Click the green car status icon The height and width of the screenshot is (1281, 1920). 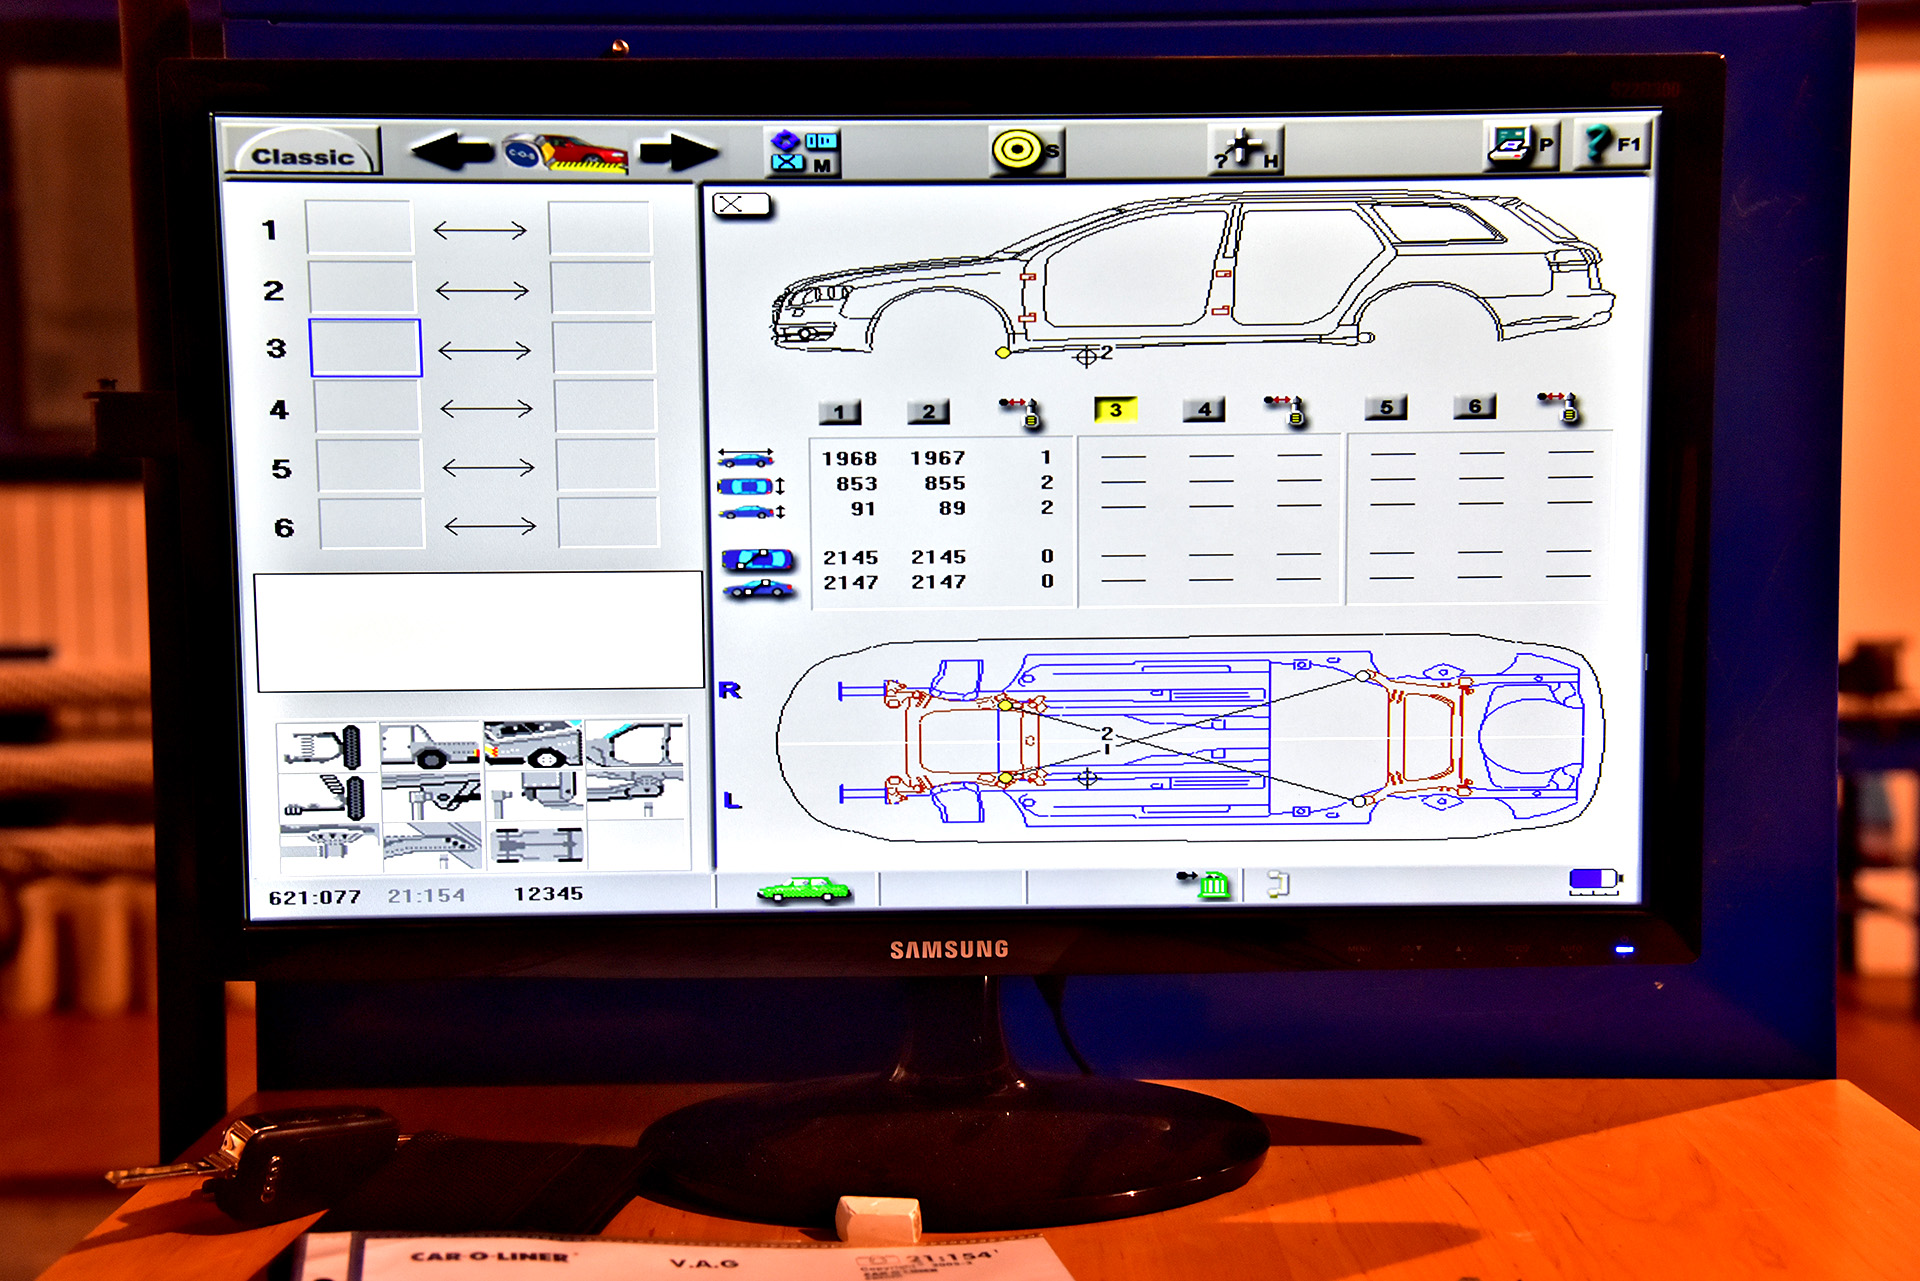pyautogui.click(x=802, y=889)
